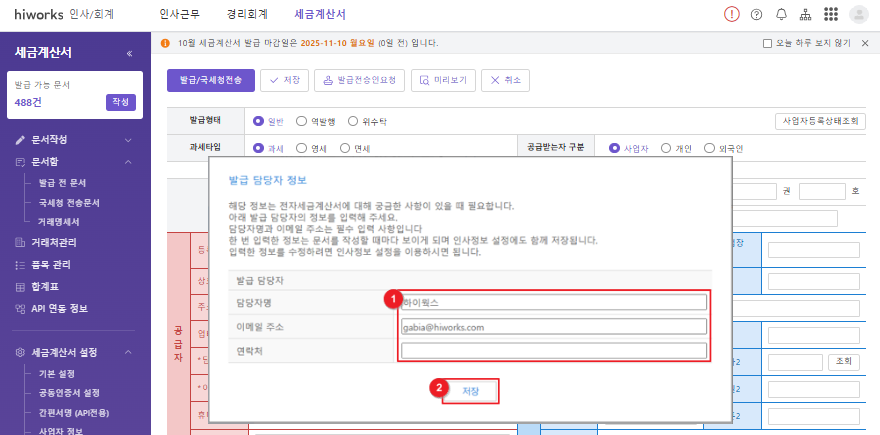880x435 pixels.
Task: Collapse the sidebar with double-arrow icon
Action: tap(129, 53)
